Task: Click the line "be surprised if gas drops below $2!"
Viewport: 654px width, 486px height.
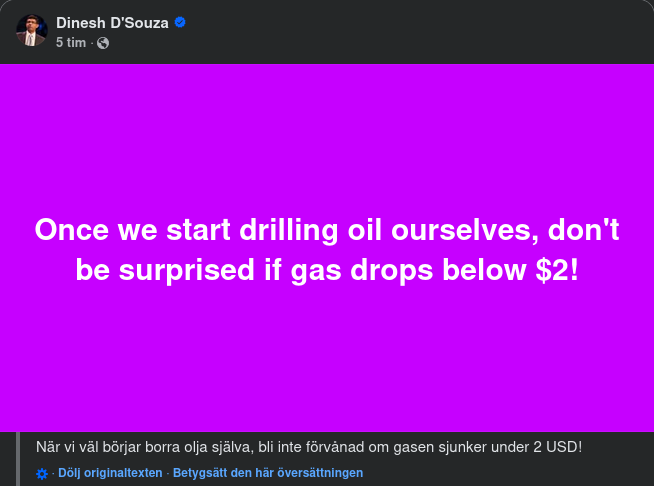Action: (x=327, y=270)
